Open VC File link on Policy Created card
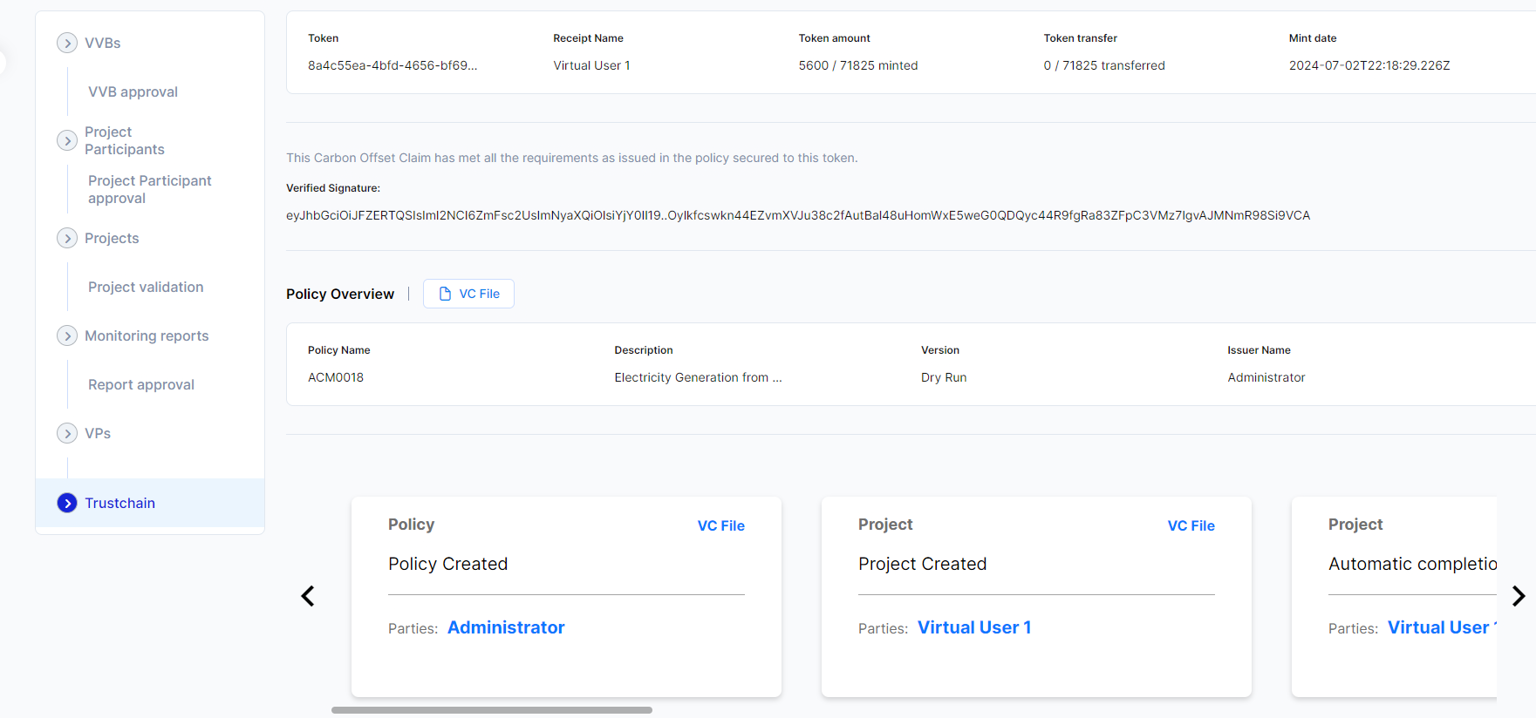 click(x=720, y=526)
